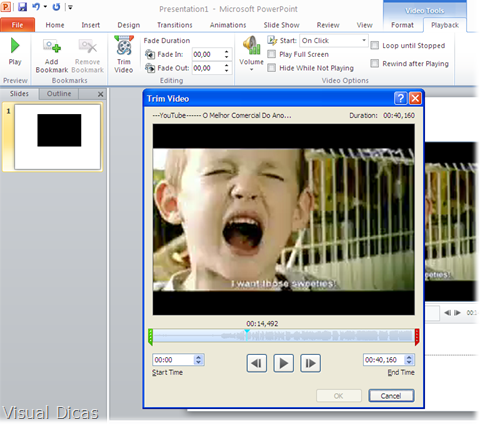The width and height of the screenshot is (480, 424).
Task: Toggle Rewind after Playing checkbox
Action: point(375,63)
